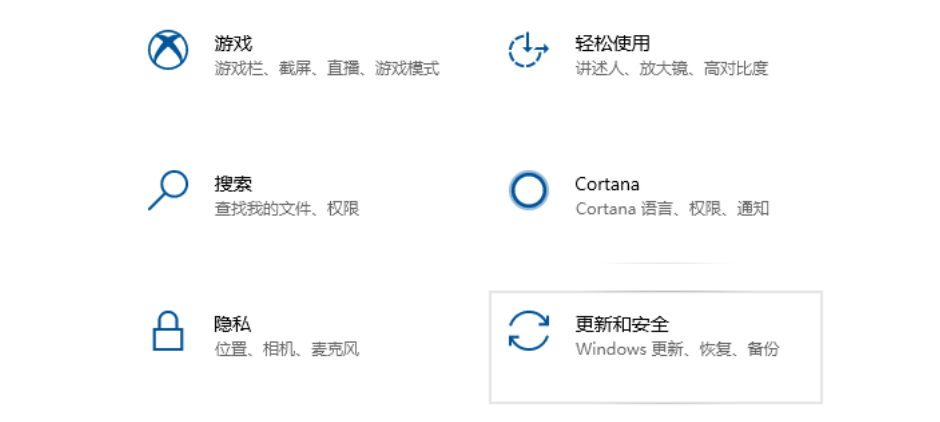This screenshot has height=422, width=940.
Task: Go to the 隐私 settings title
Action: pos(233,324)
